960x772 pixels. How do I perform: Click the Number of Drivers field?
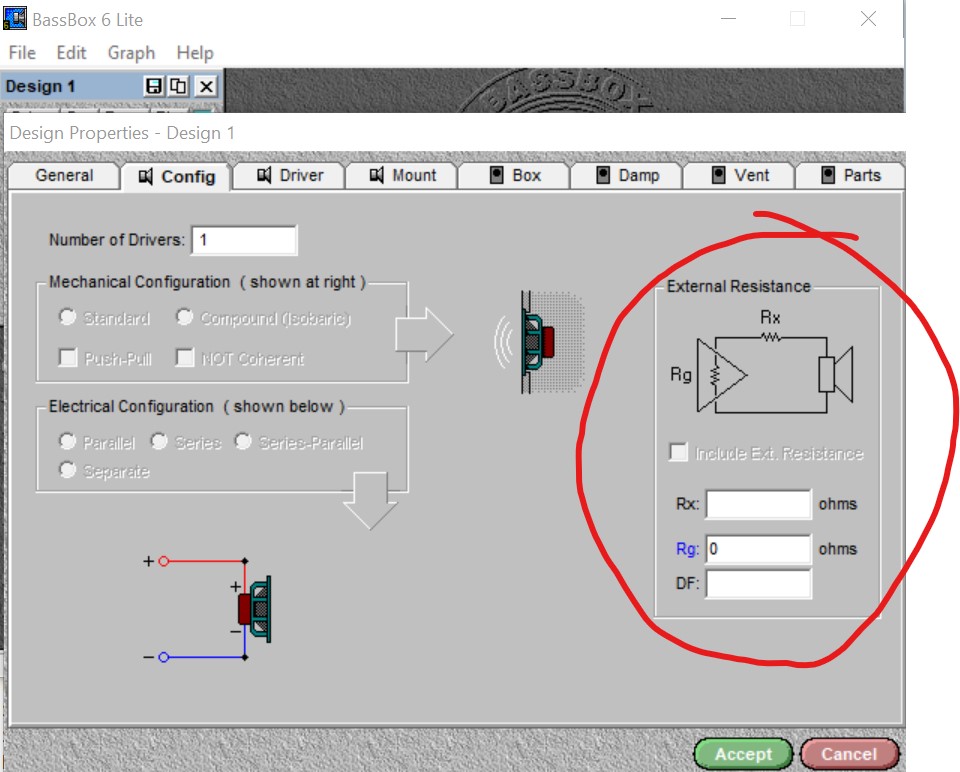244,240
